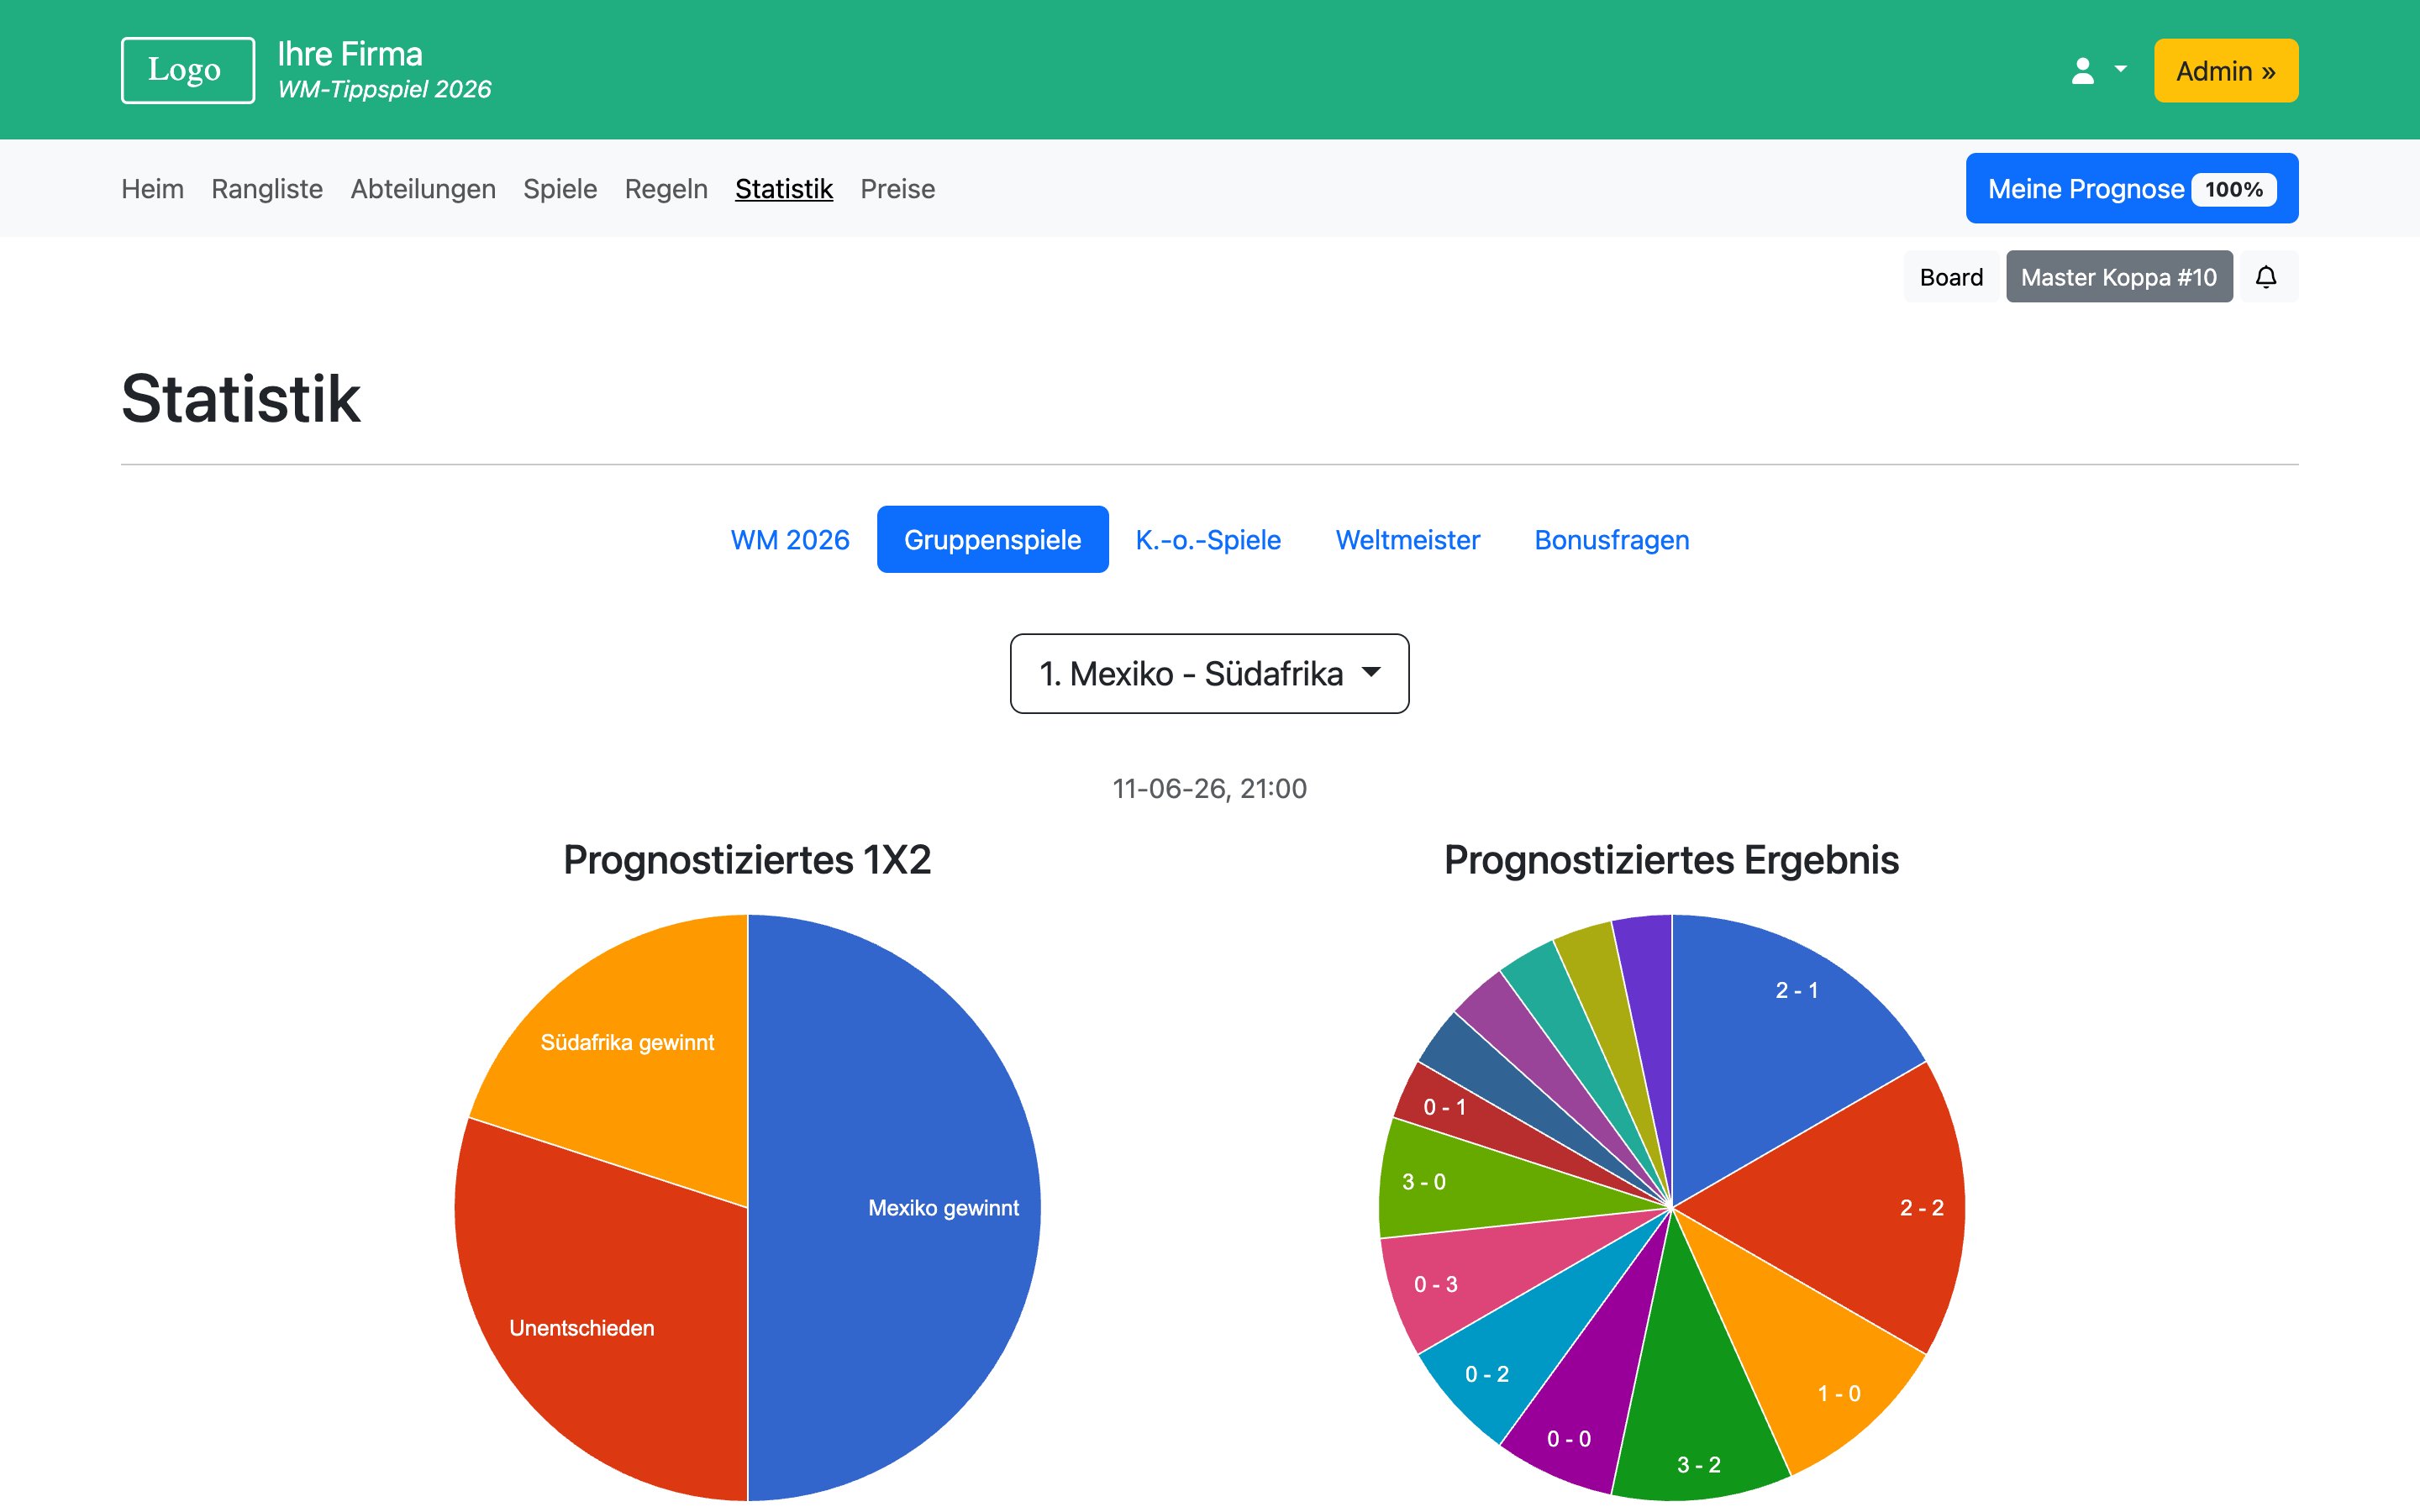Click the notification bell icon
2420x1512 pixels.
point(2266,277)
